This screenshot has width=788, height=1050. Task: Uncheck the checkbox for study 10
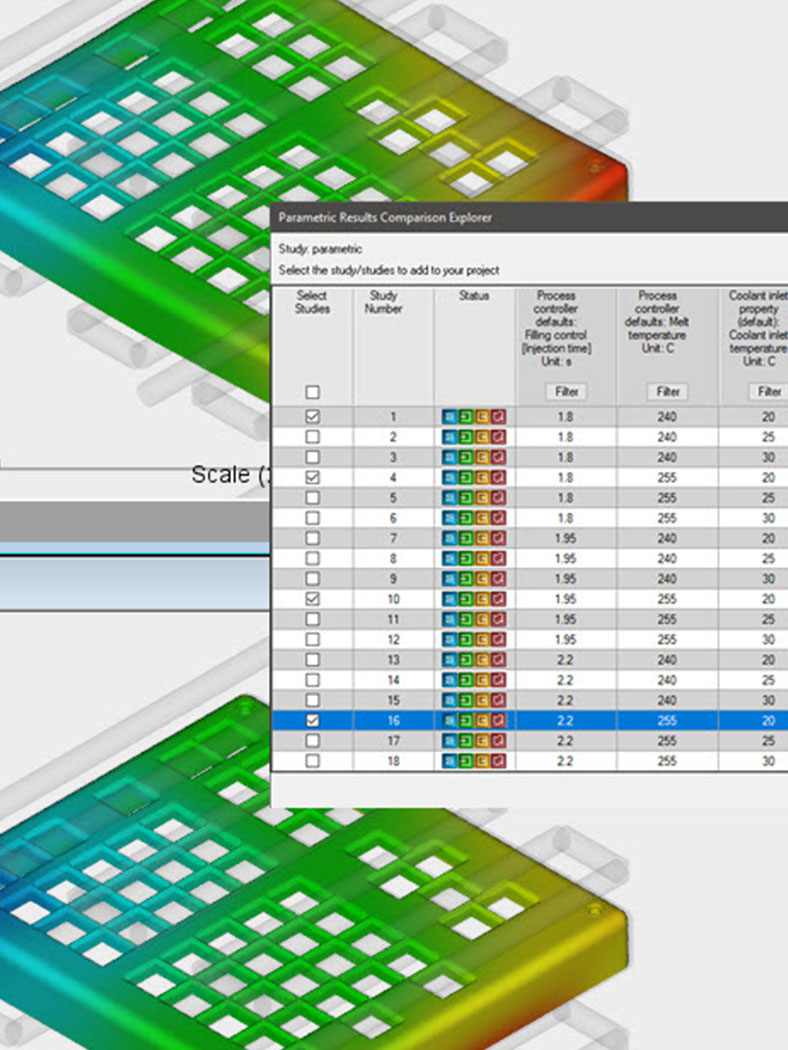click(x=312, y=599)
